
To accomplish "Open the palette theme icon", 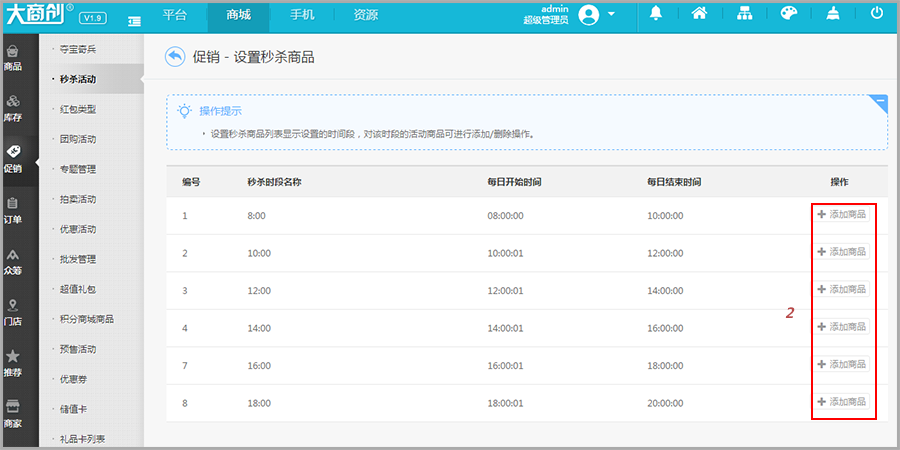I will pos(790,14).
